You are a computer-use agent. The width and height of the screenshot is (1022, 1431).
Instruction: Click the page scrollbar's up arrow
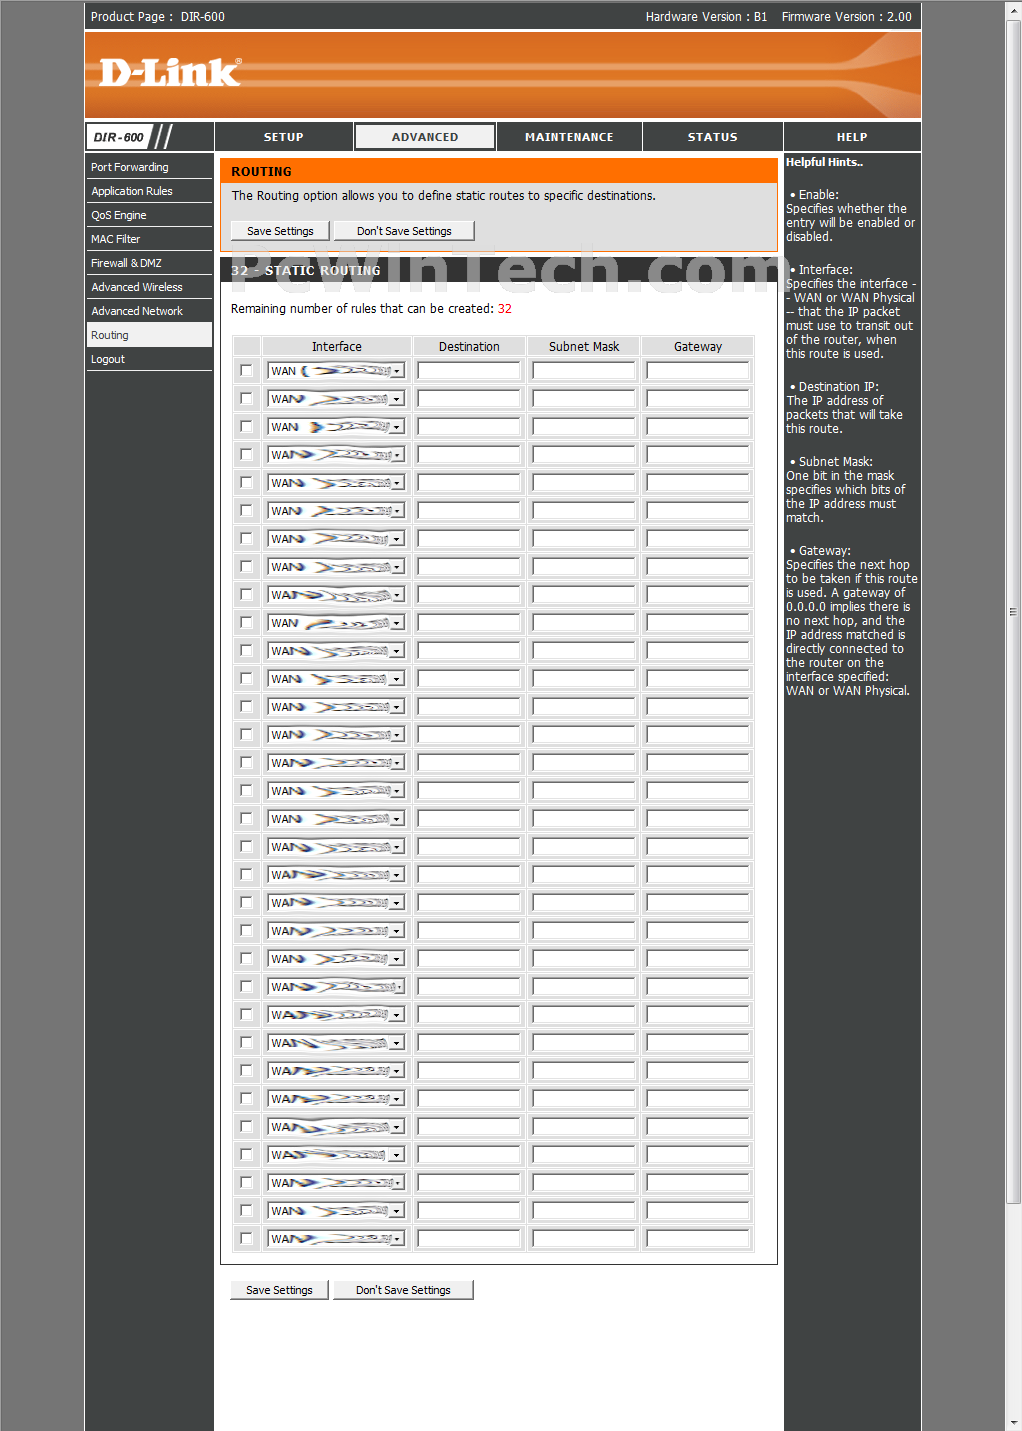tap(1014, 8)
